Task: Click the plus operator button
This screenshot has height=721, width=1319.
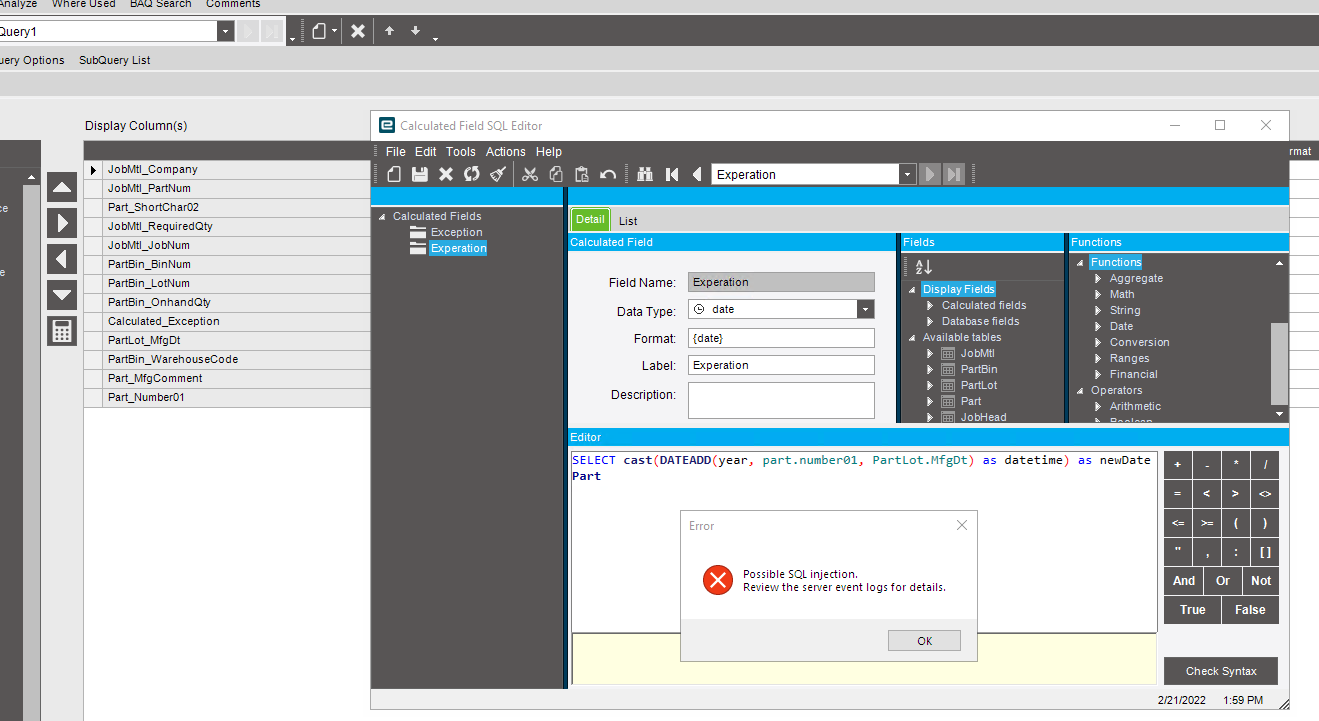Action: point(1178,465)
